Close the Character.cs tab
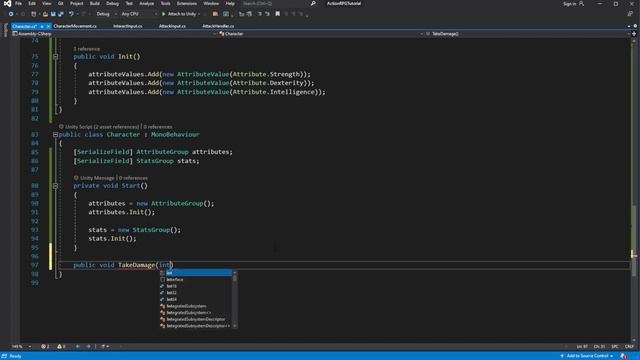Viewport: 640px width, 360px height. click(x=48, y=27)
